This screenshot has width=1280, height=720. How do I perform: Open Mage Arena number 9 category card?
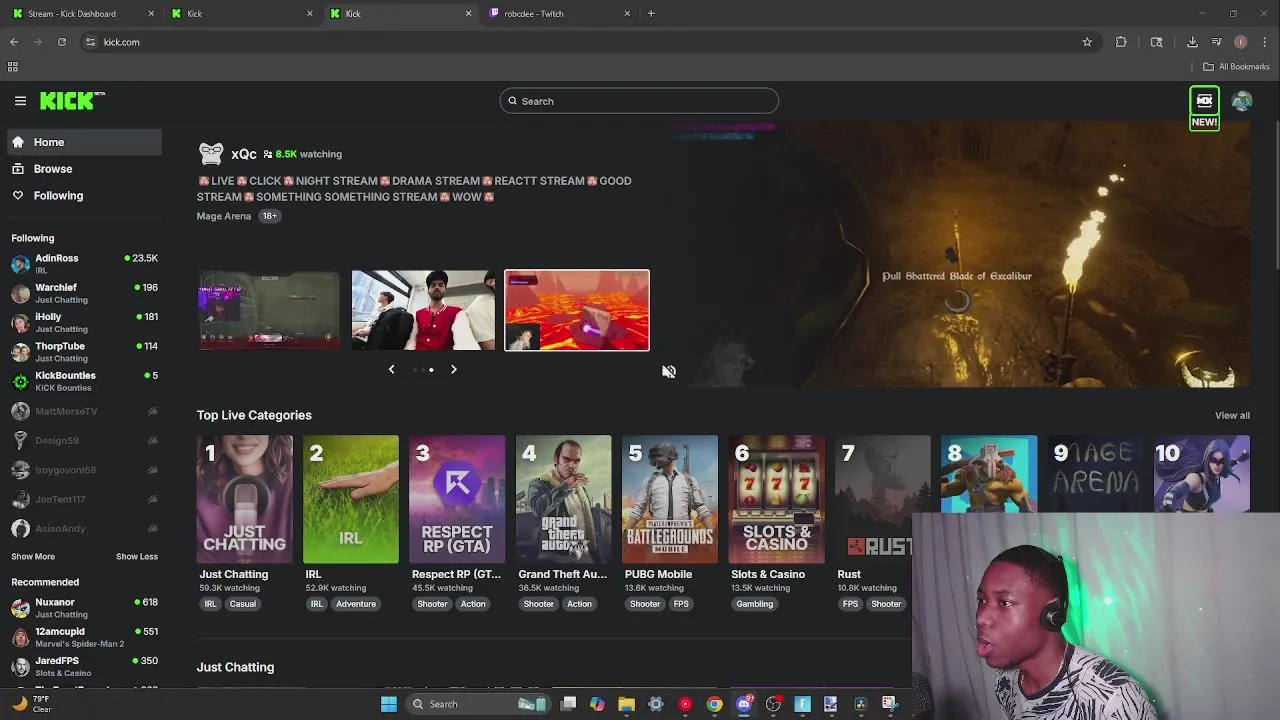1095,475
